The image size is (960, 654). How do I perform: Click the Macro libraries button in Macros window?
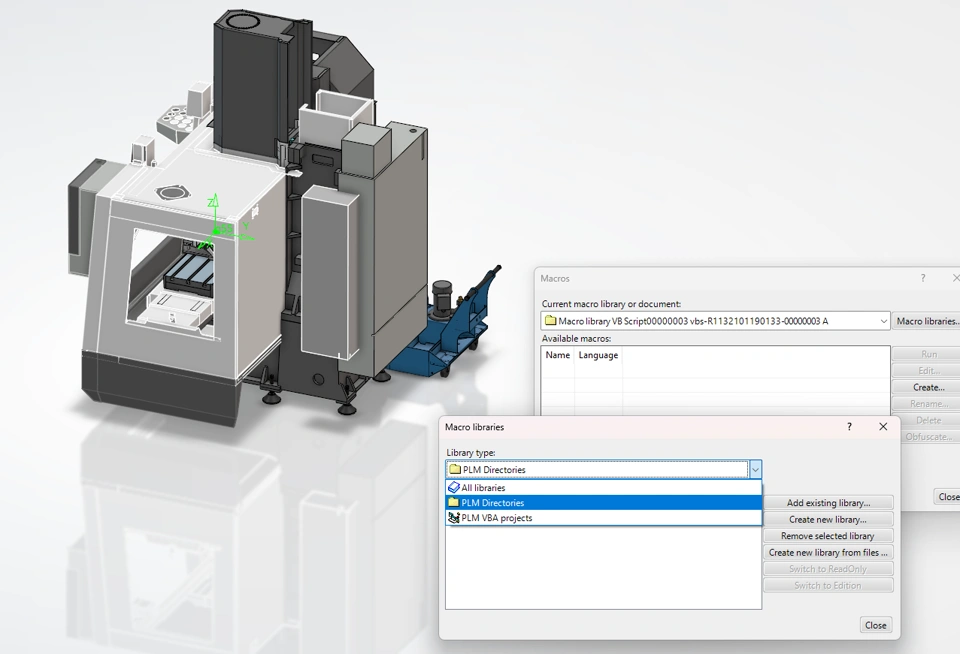click(x=927, y=321)
